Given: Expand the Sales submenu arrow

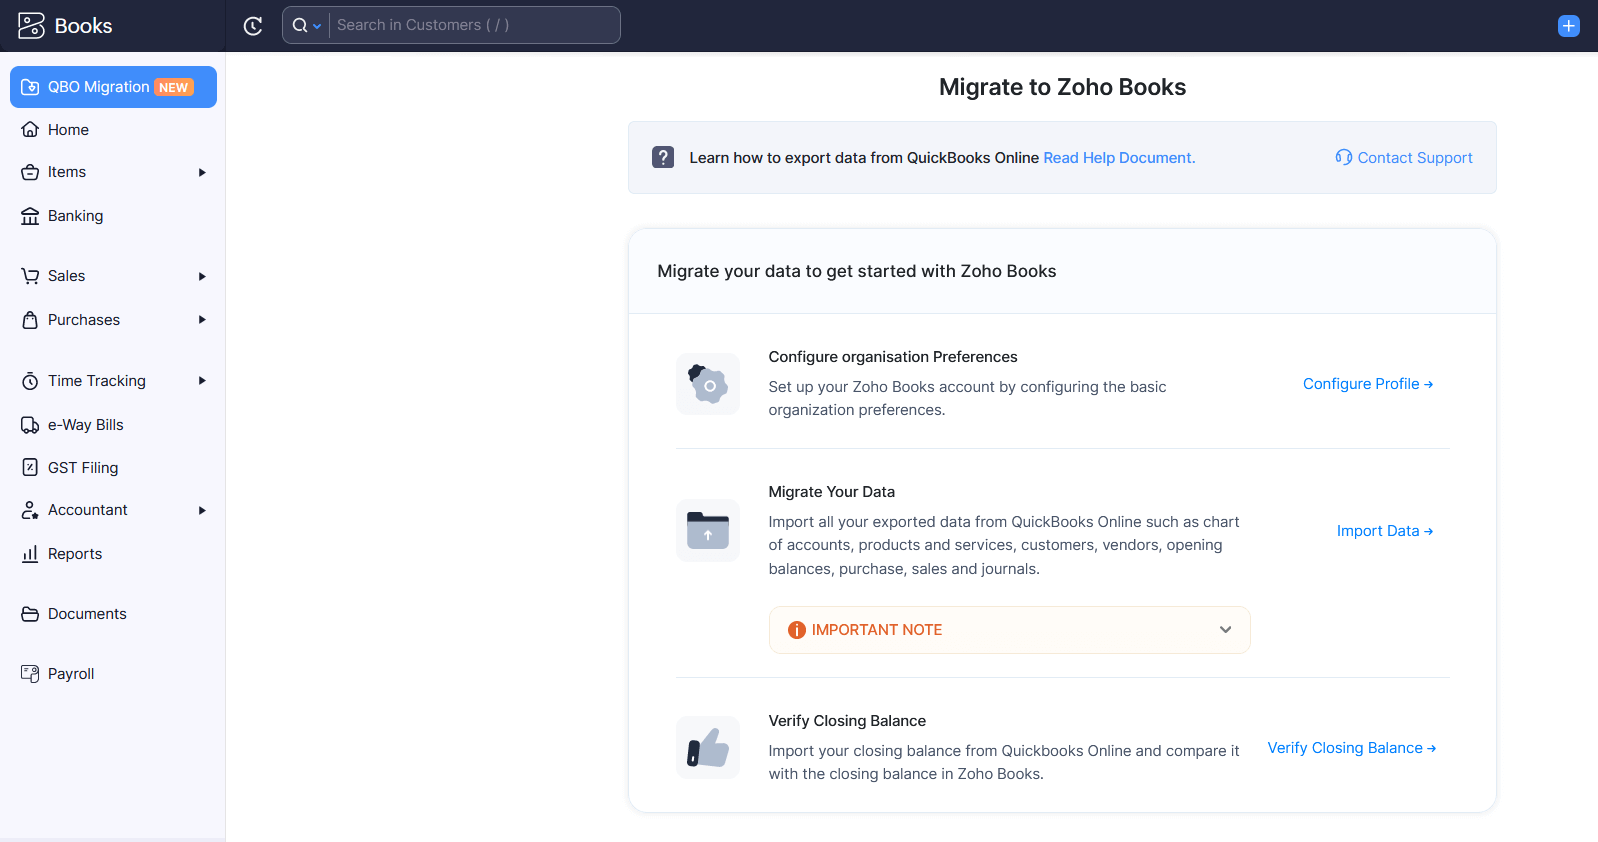Looking at the screenshot, I should pyautogui.click(x=202, y=276).
